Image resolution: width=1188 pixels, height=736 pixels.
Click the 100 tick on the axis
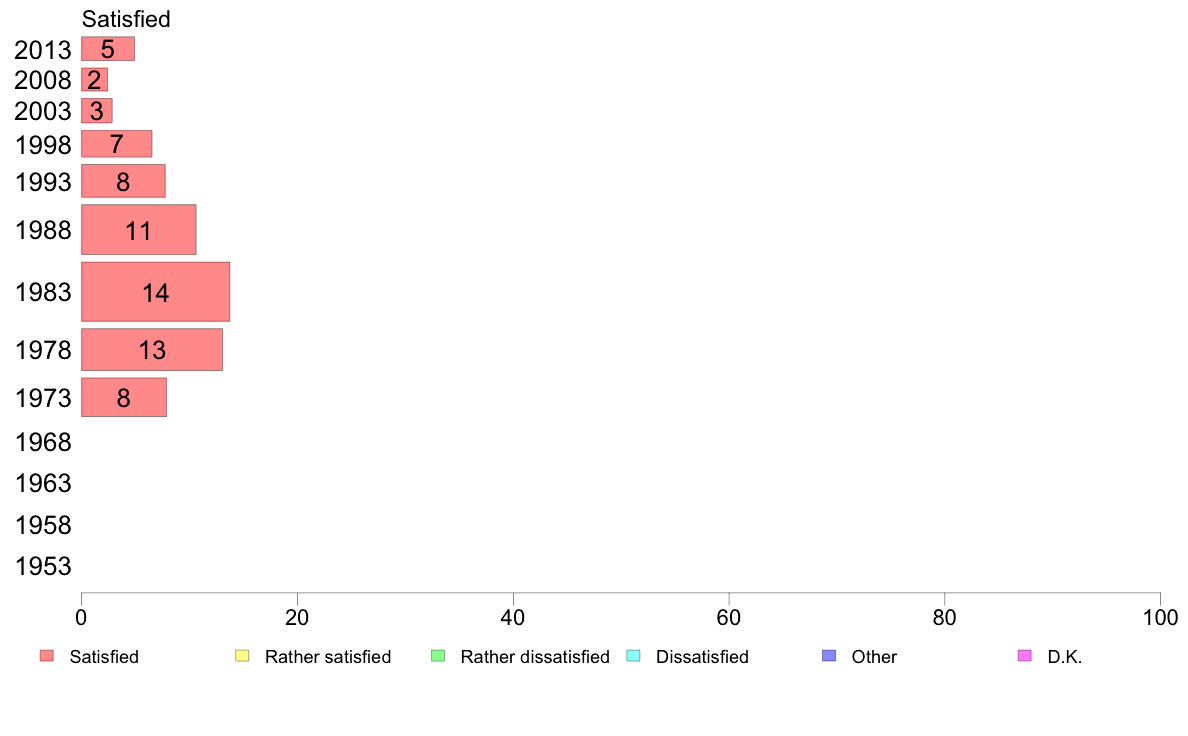[1160, 618]
